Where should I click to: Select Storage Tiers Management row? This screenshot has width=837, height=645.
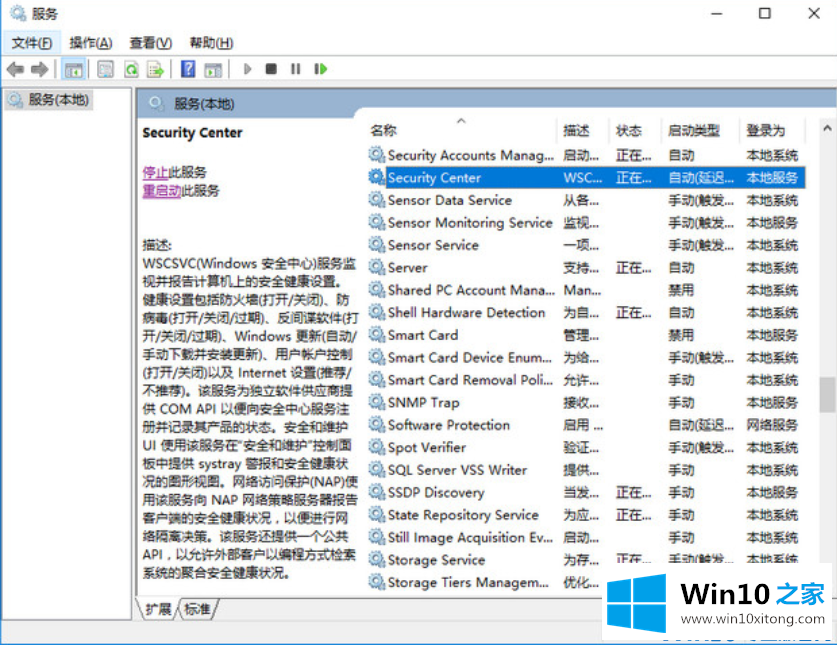[x=485, y=582]
